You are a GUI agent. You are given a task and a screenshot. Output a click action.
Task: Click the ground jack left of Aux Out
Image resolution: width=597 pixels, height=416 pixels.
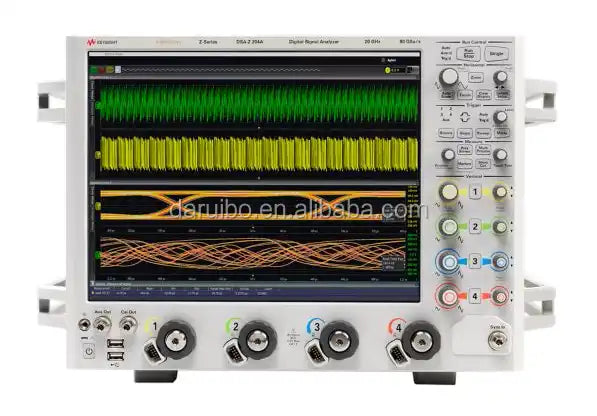[x=84, y=325]
